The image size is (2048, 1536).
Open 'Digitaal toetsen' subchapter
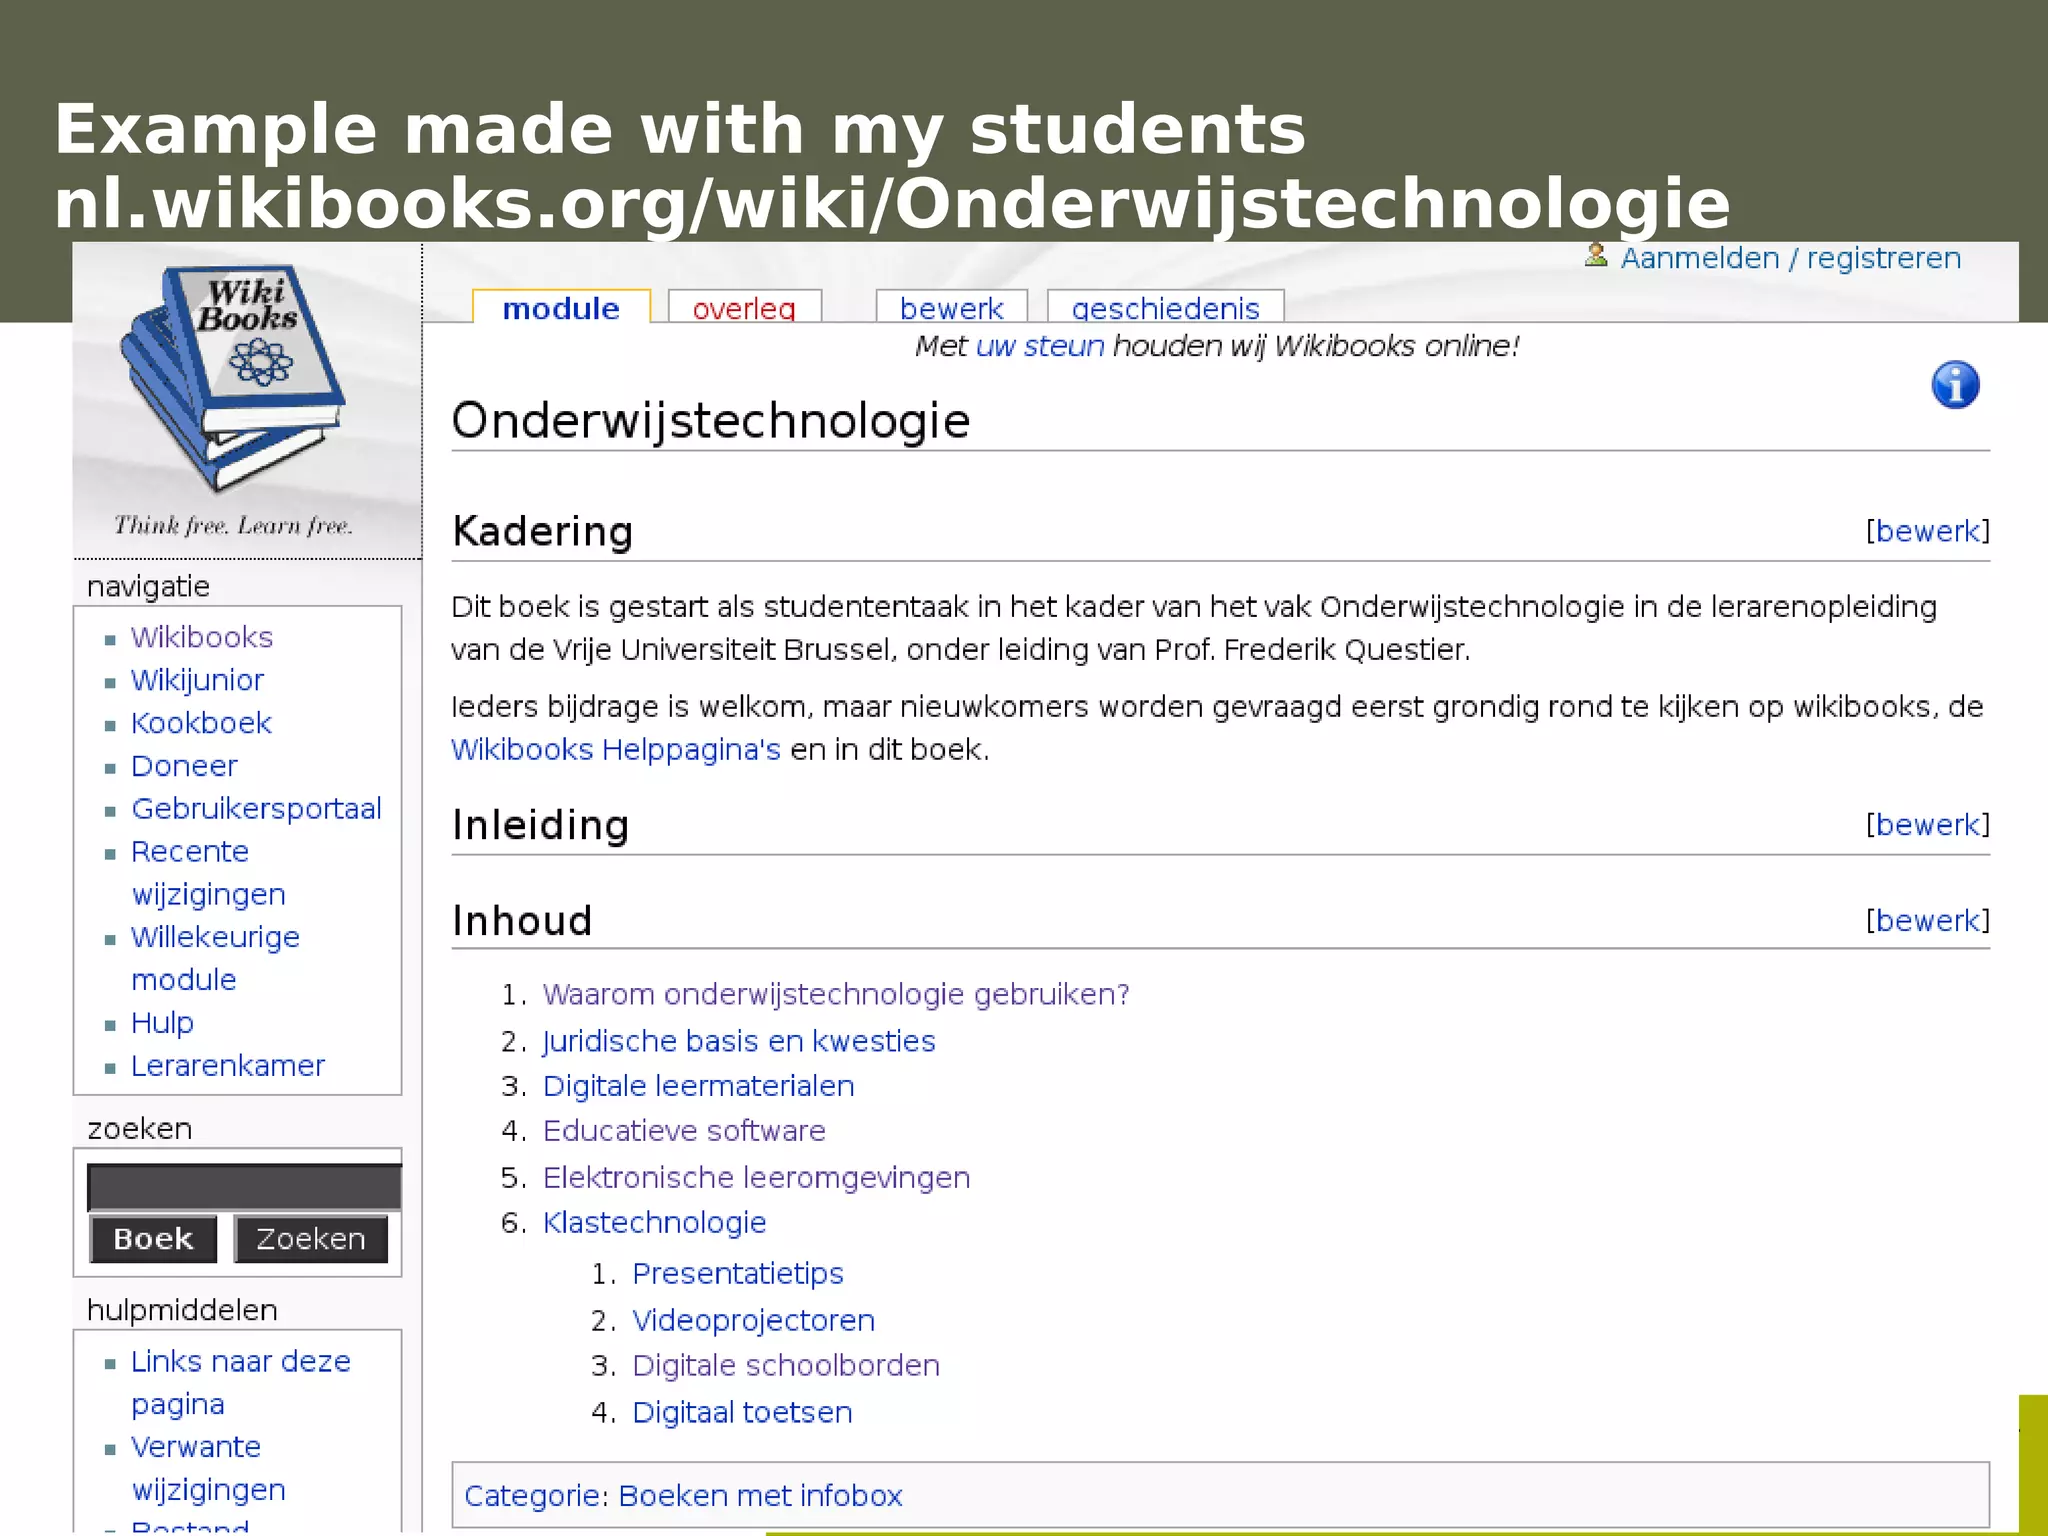pyautogui.click(x=742, y=1412)
